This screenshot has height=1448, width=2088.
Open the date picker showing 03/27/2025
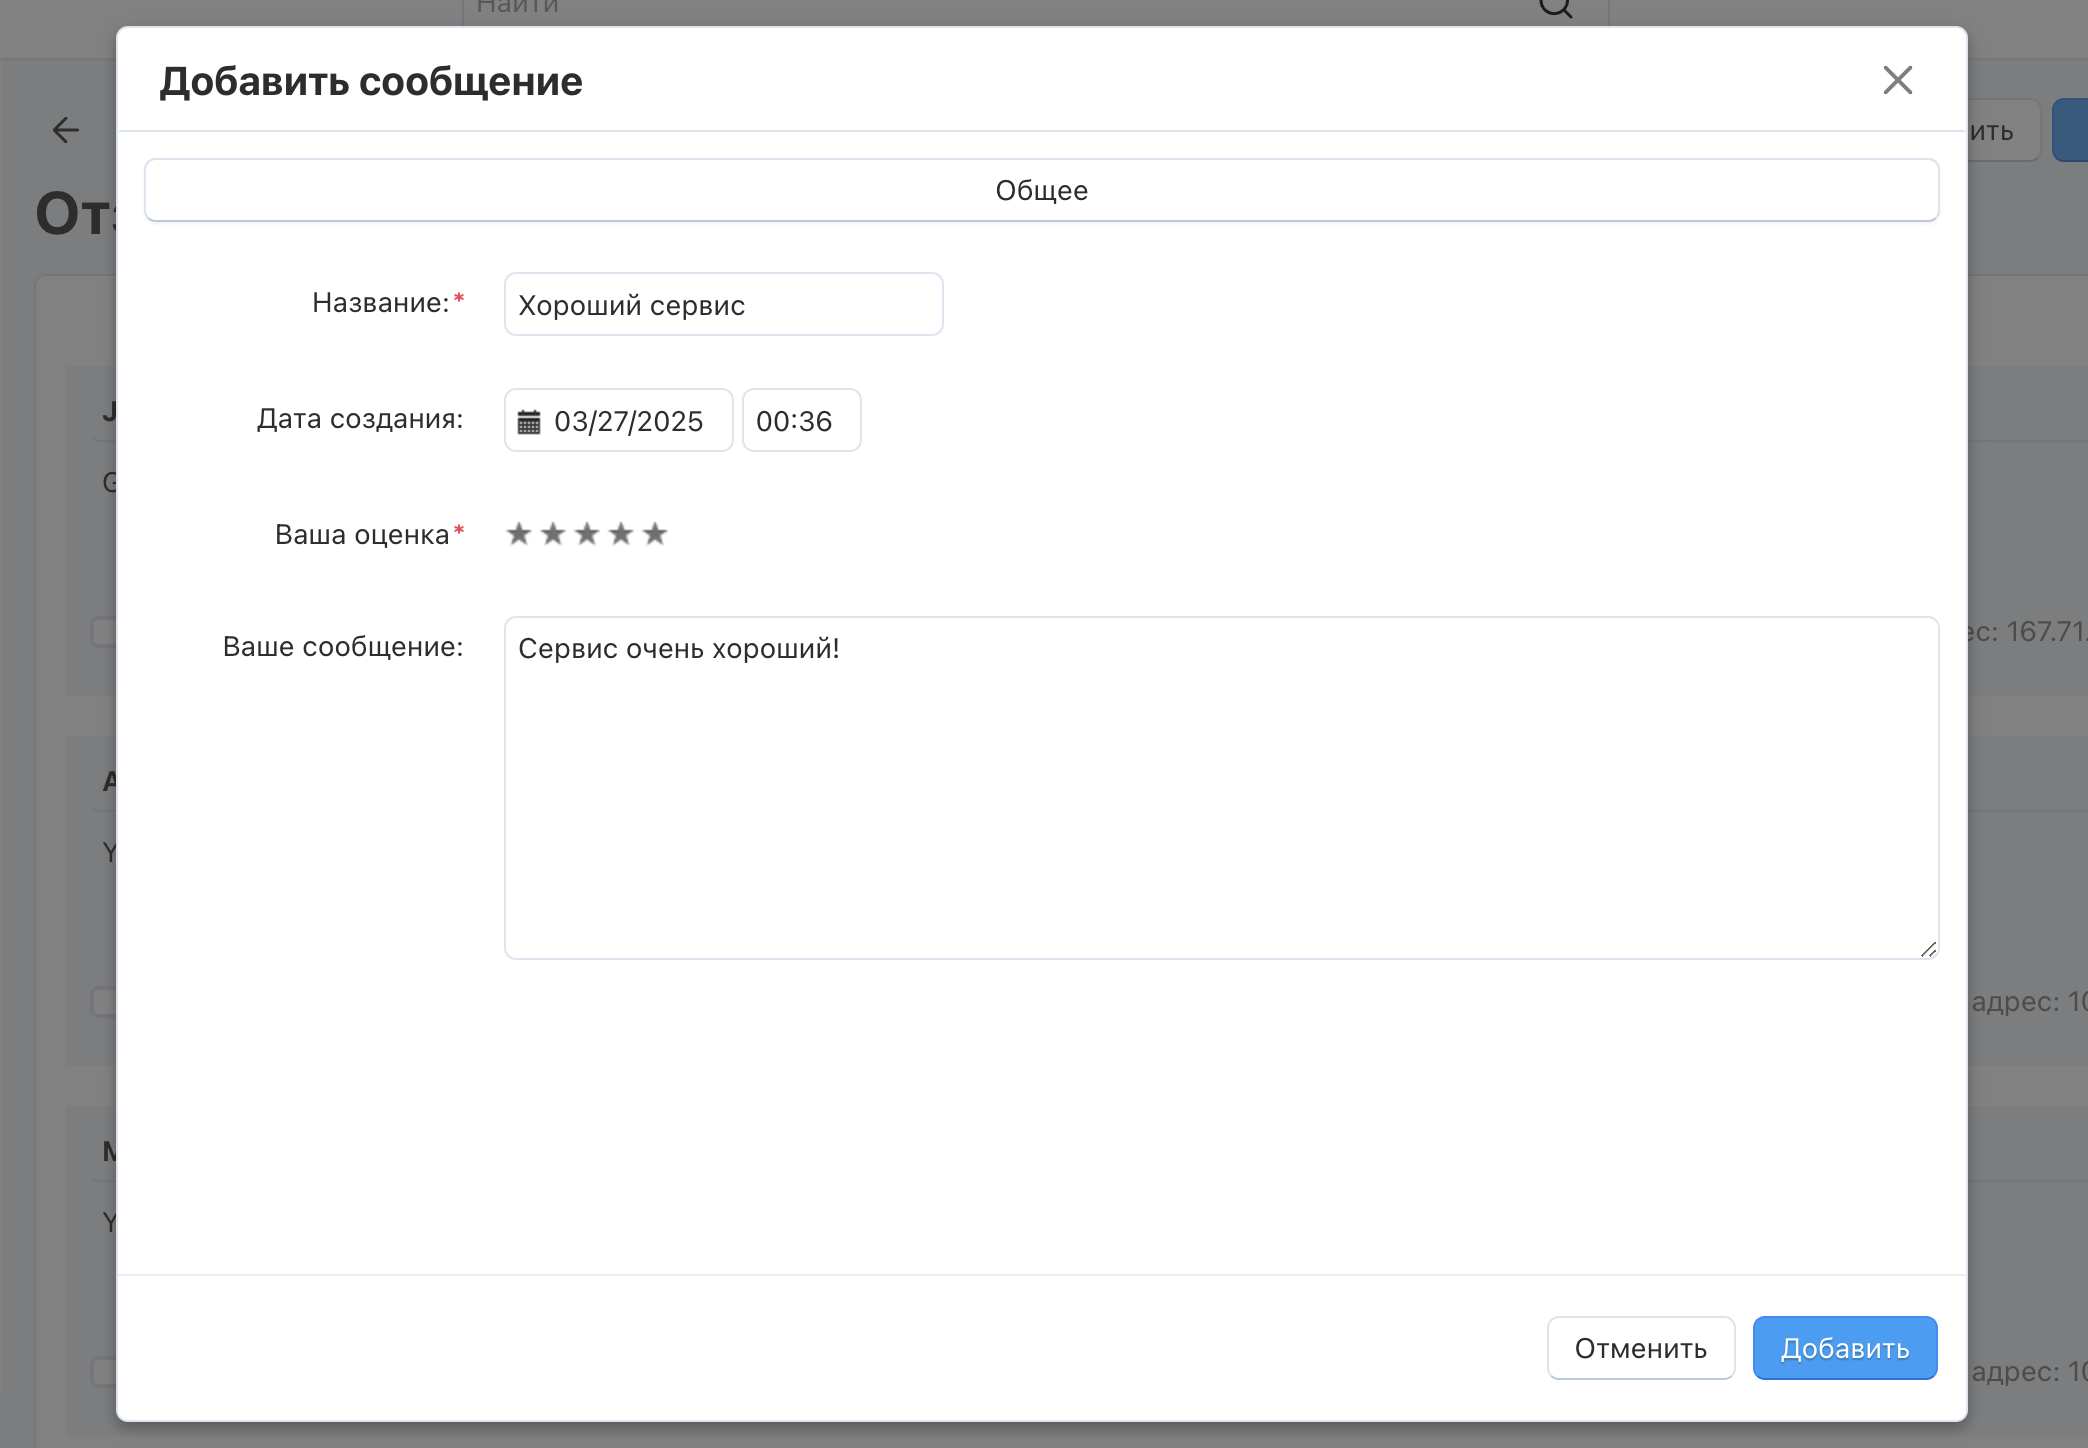click(x=628, y=421)
